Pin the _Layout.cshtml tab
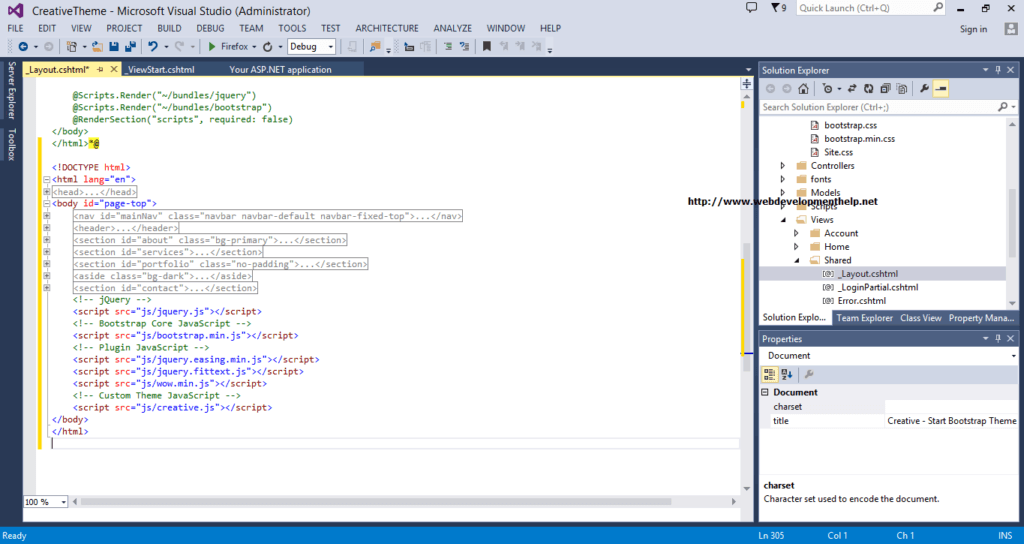The height and width of the screenshot is (544, 1024). 100,69
